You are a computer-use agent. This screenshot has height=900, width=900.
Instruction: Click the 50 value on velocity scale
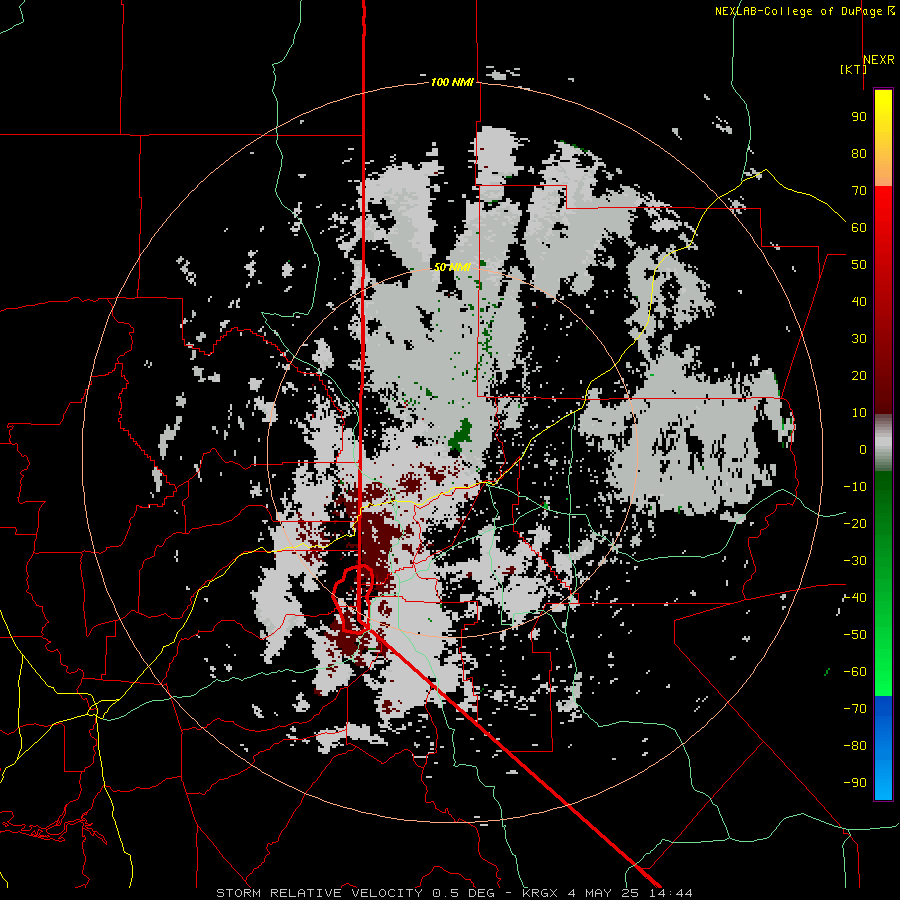[x=859, y=265]
